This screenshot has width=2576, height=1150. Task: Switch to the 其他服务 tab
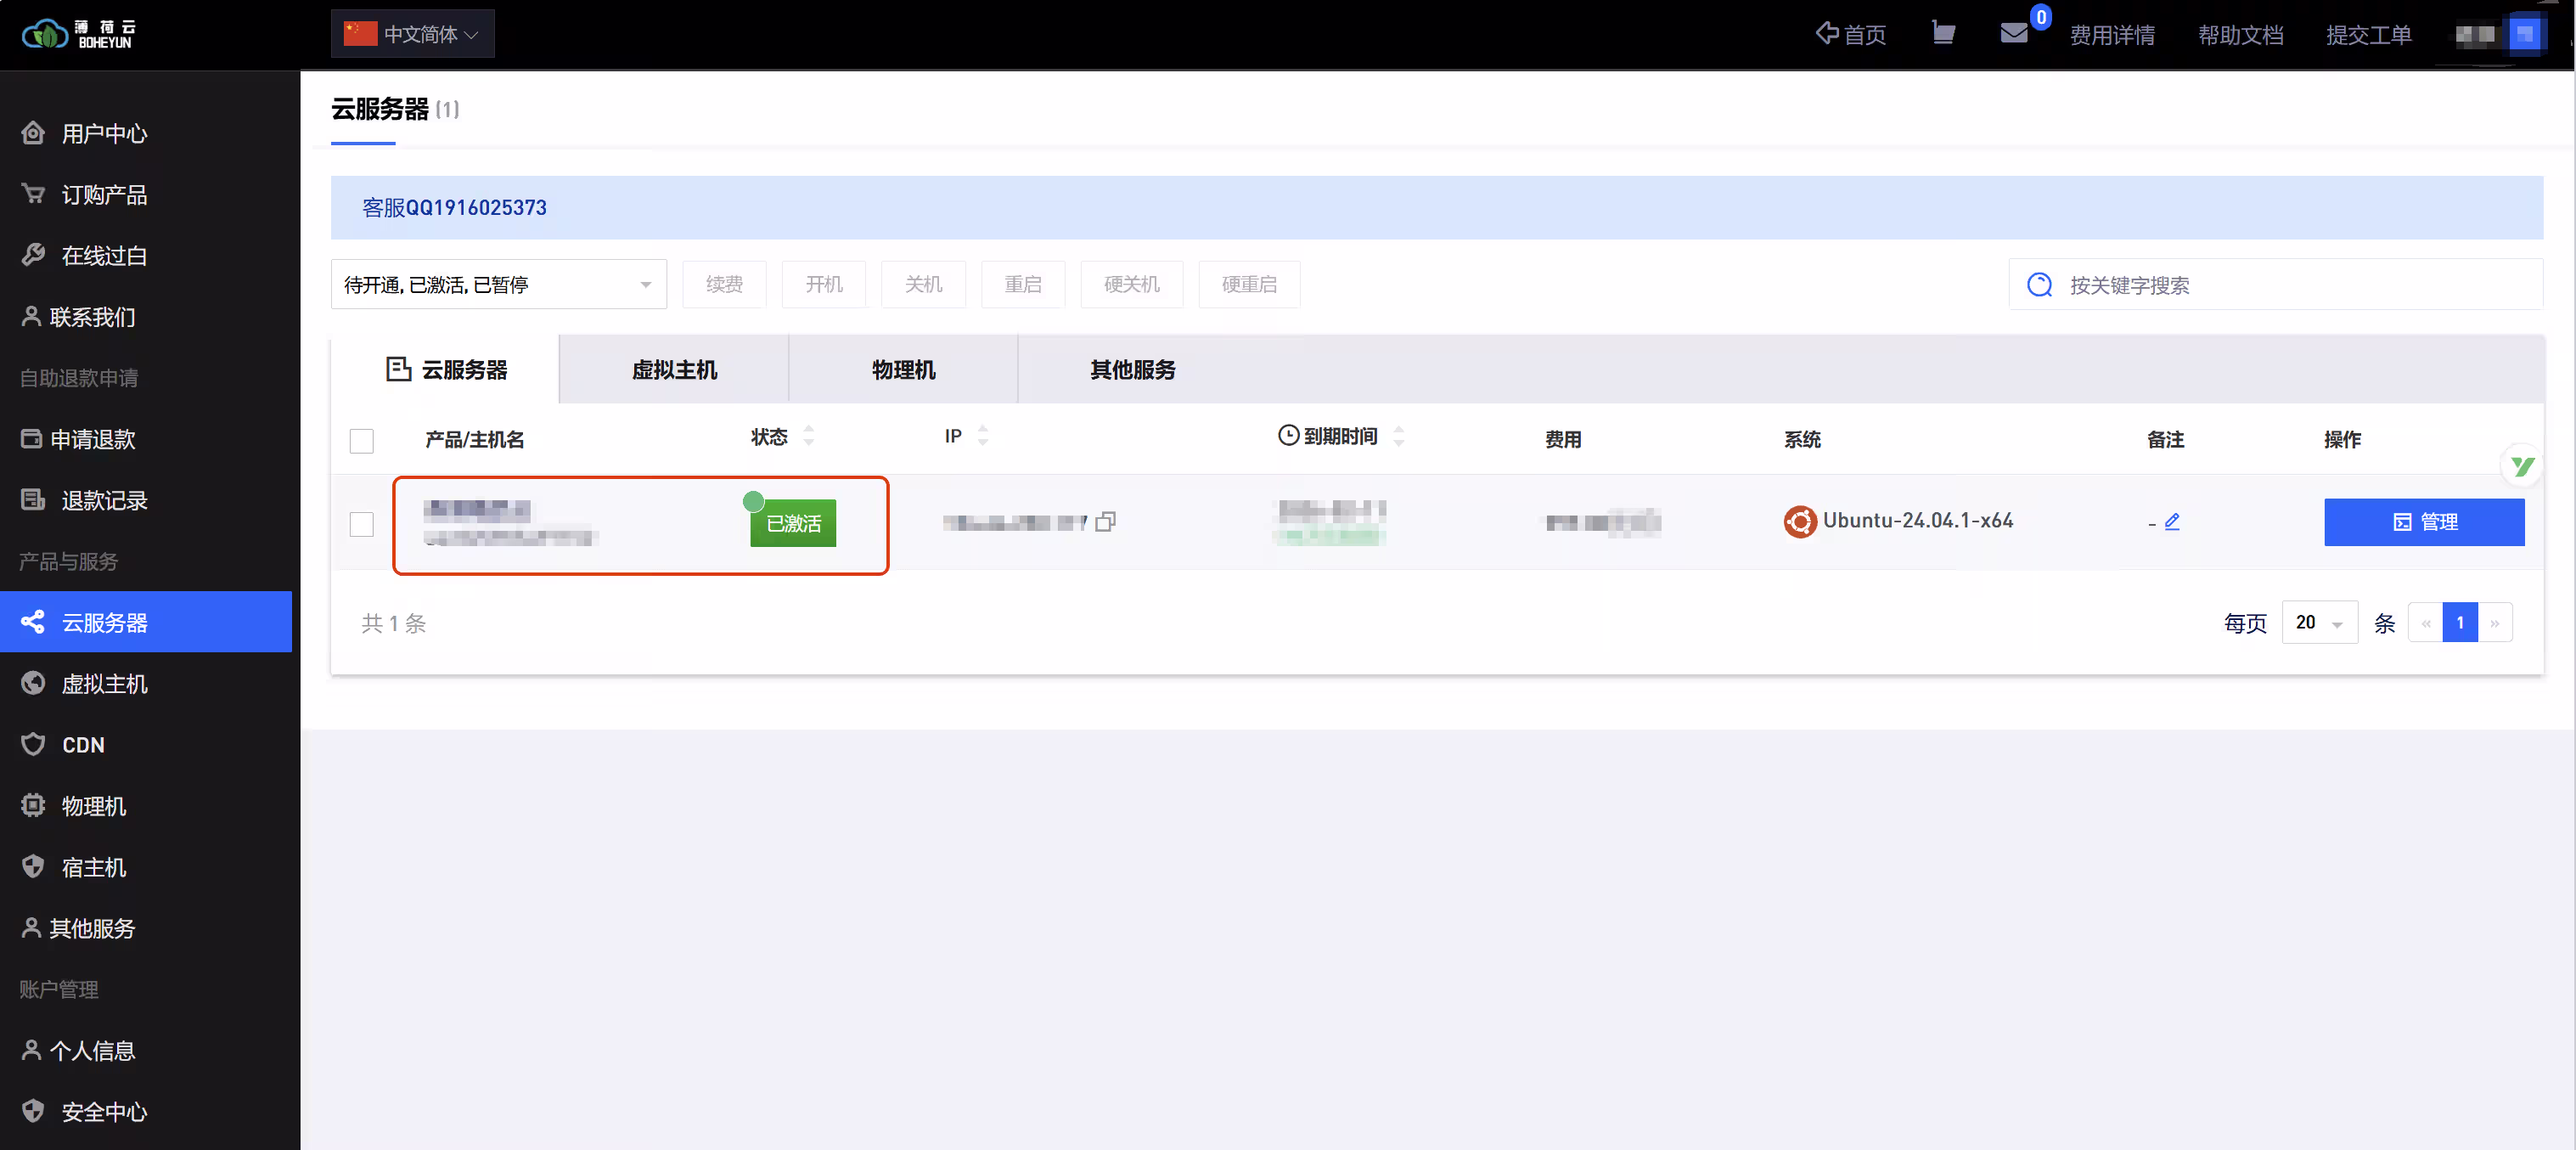(1132, 370)
